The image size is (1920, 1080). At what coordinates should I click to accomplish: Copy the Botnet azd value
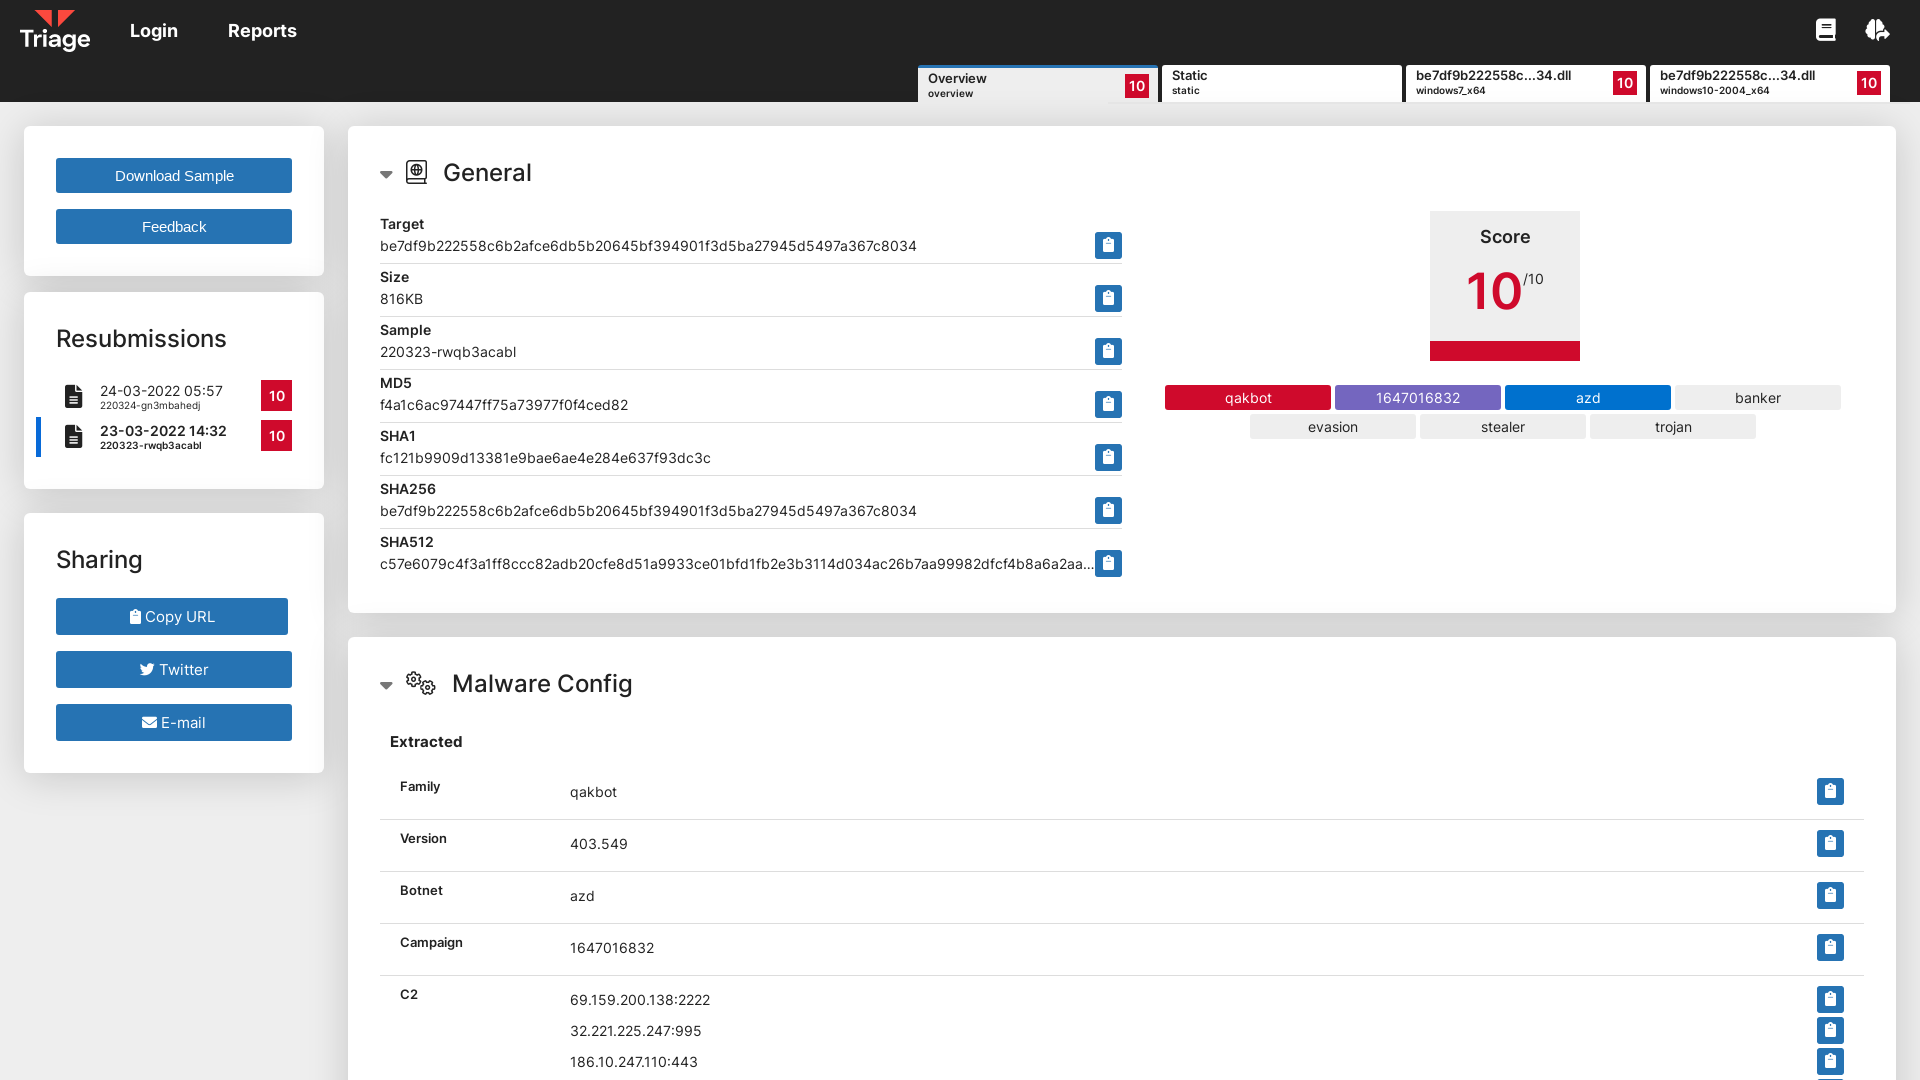coord(1830,896)
